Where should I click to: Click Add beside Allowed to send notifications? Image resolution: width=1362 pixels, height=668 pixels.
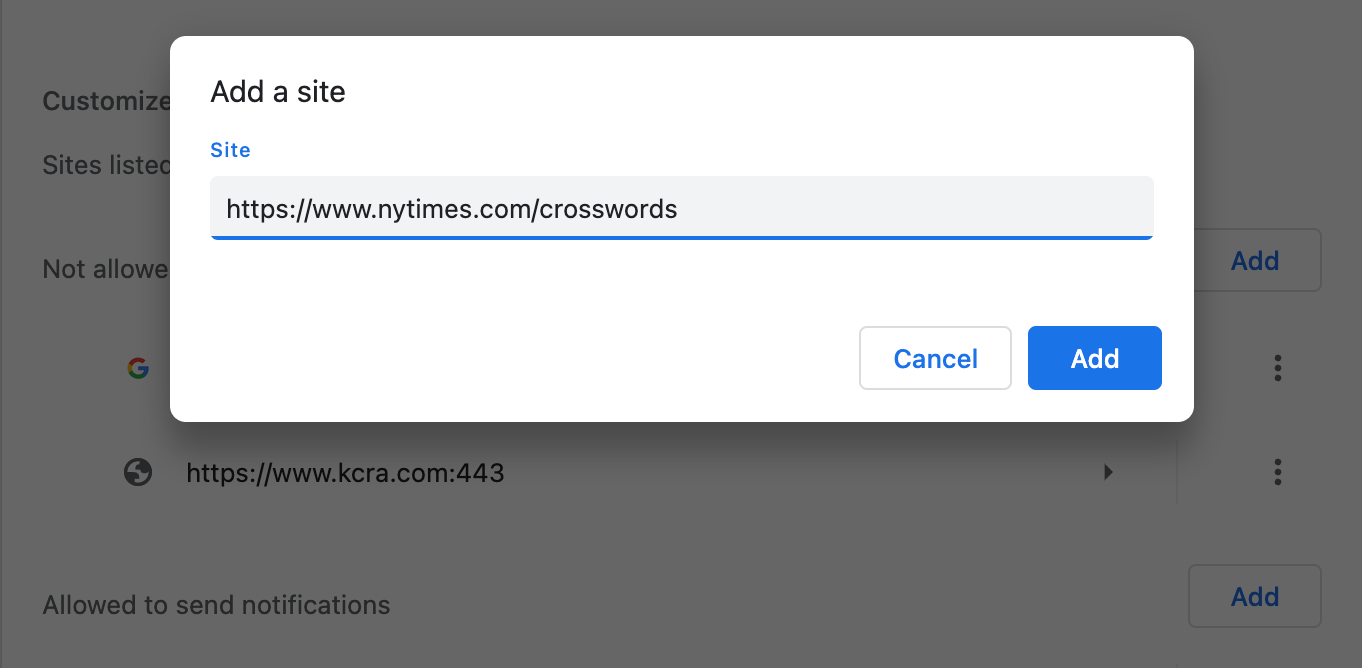[x=1254, y=597]
